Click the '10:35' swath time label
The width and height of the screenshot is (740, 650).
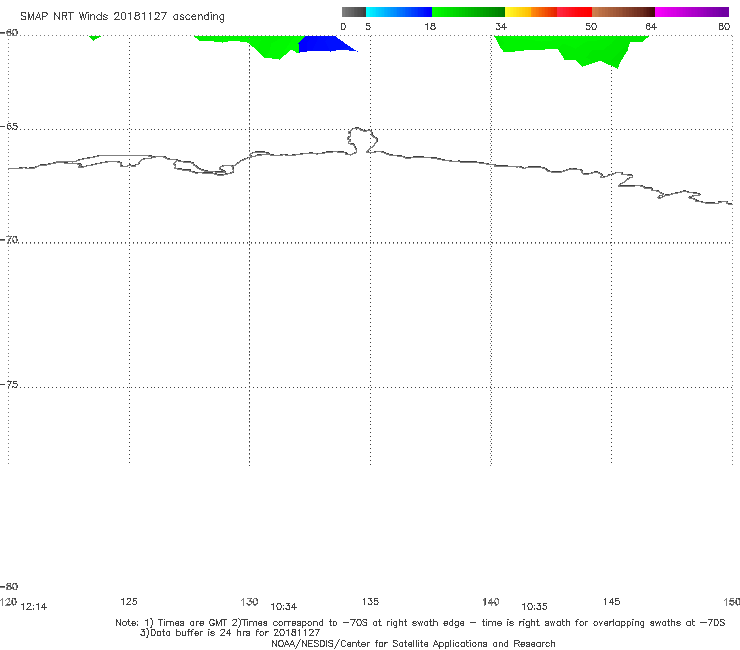click(x=534, y=607)
